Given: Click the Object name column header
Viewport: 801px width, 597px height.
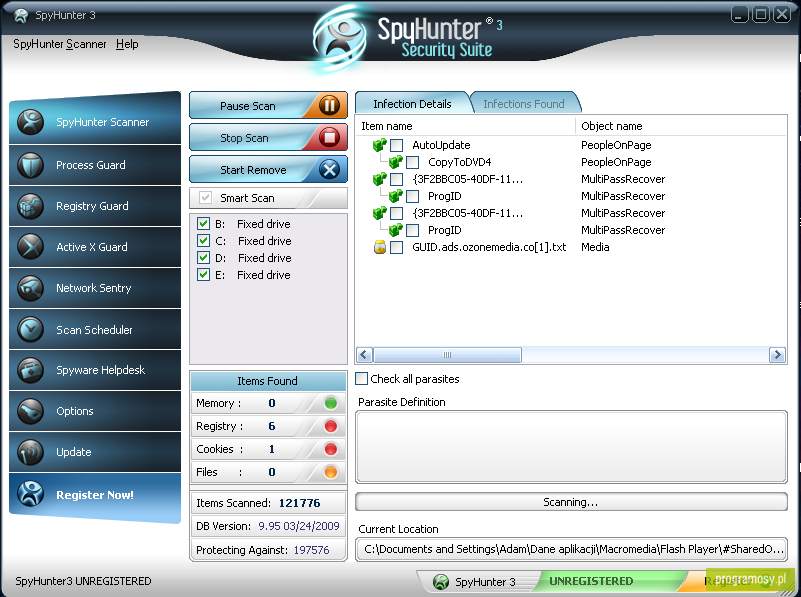Looking at the screenshot, I should click(680, 126).
